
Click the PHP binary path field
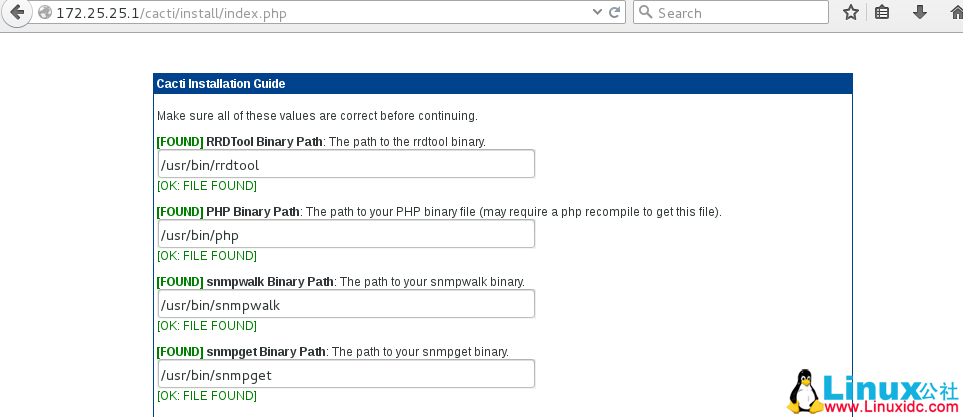pos(346,235)
